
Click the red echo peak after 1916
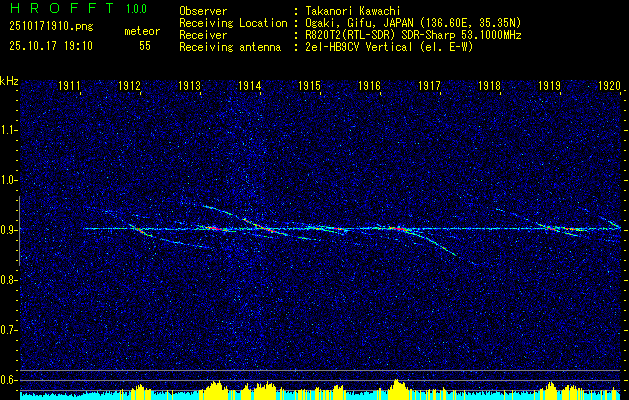point(398,229)
